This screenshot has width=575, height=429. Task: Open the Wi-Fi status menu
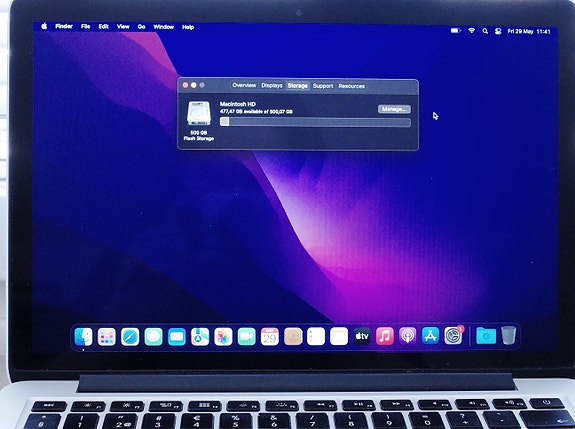(472, 31)
